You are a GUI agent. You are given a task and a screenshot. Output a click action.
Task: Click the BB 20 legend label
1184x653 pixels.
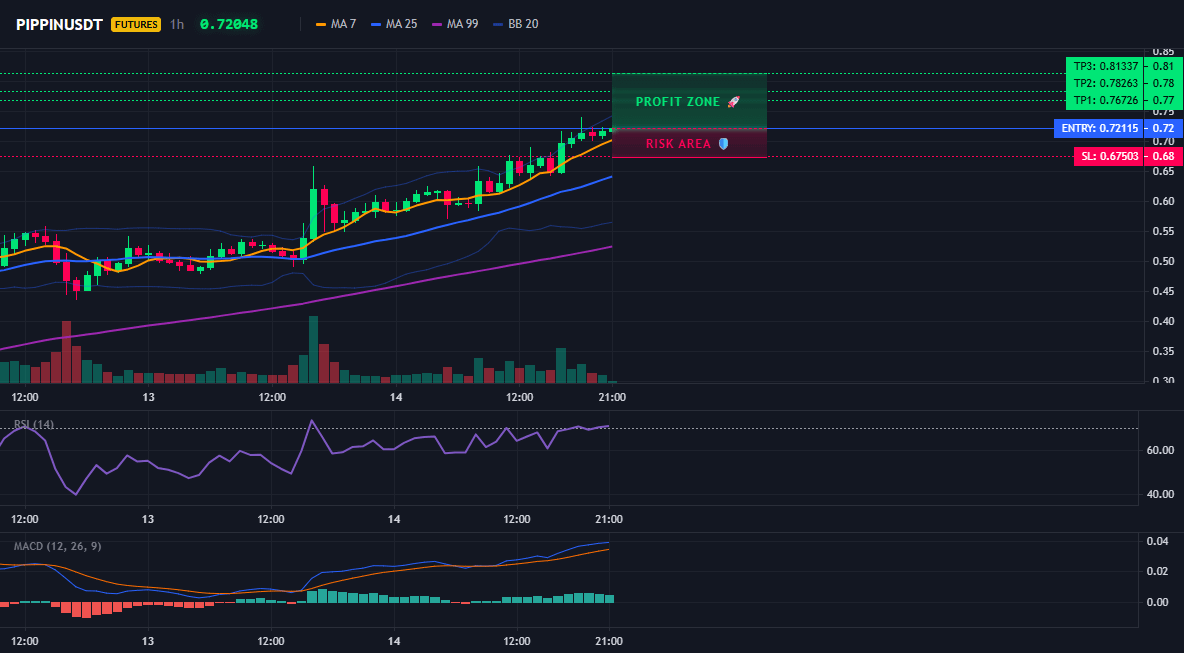point(523,24)
